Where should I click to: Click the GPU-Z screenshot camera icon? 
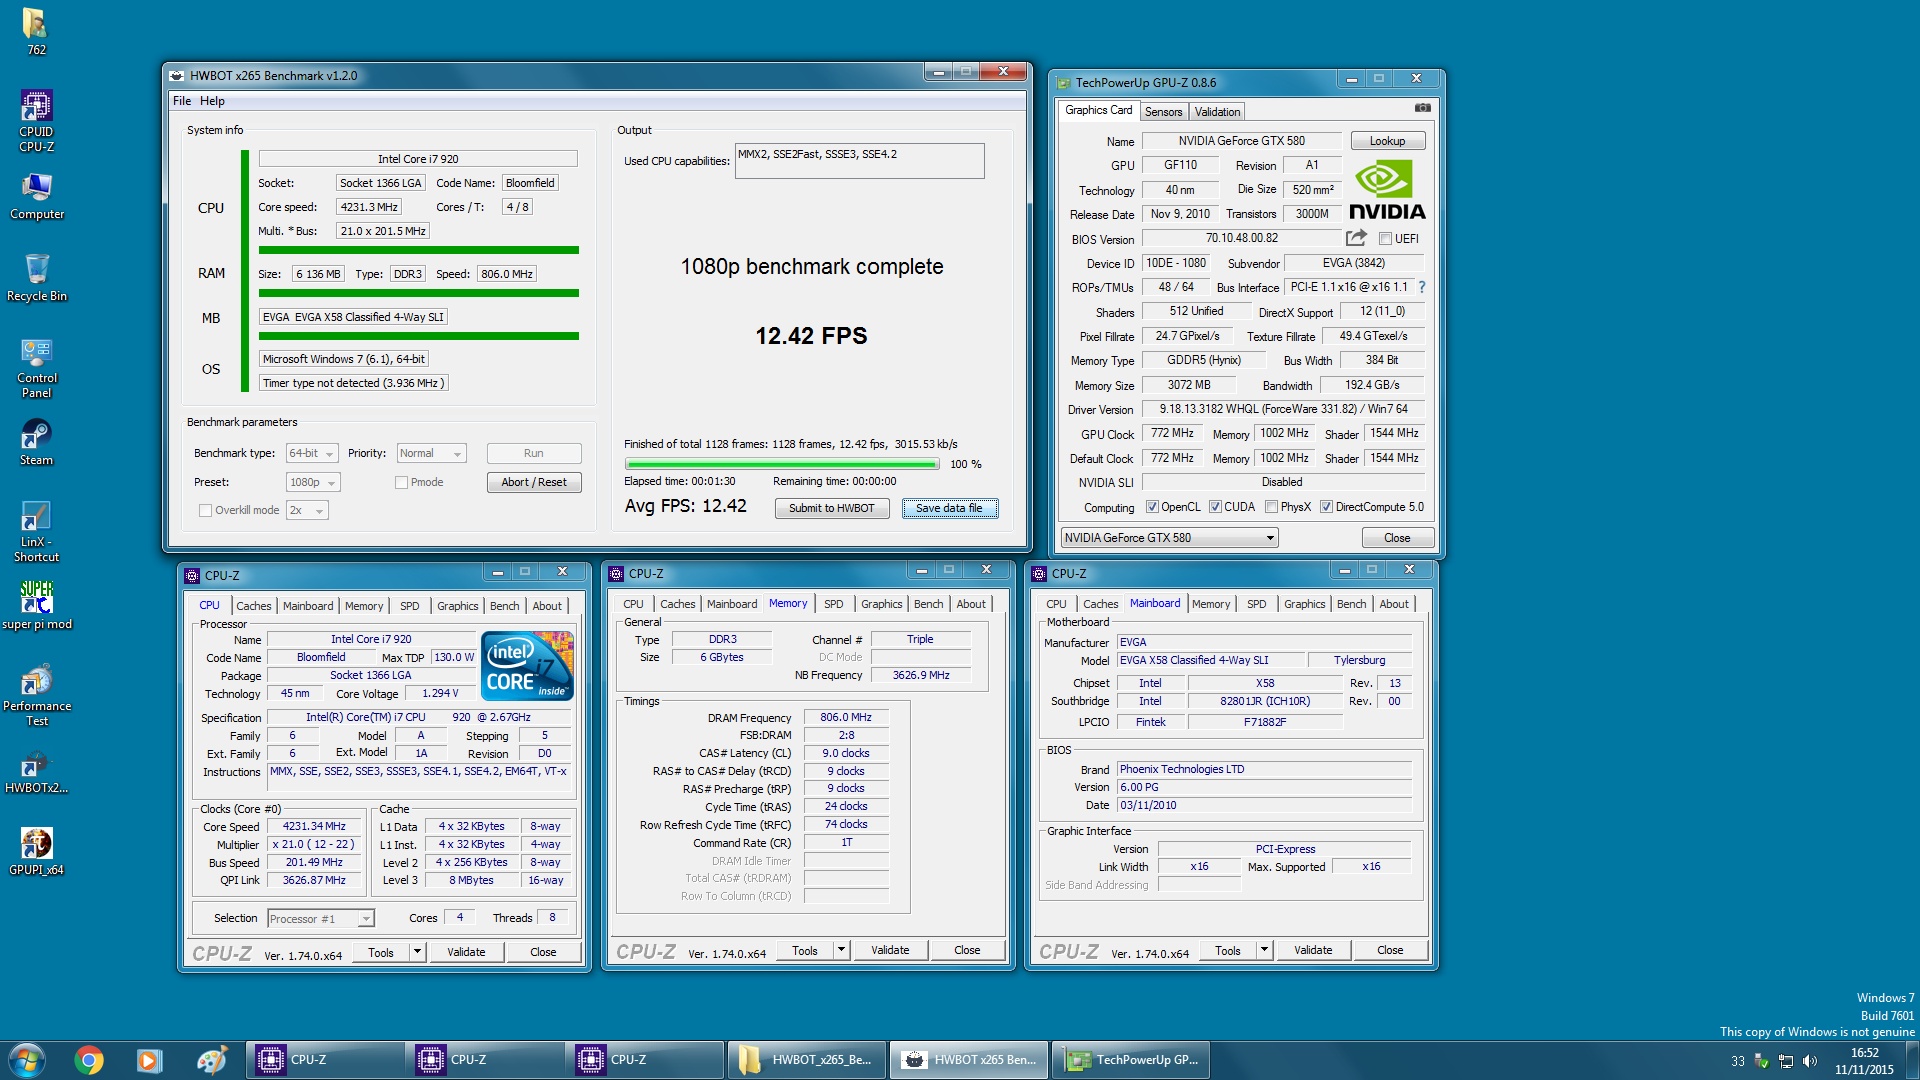pos(1422,108)
